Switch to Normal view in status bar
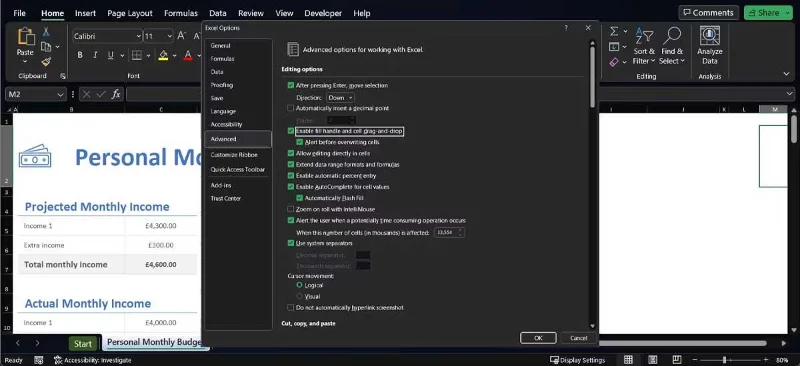The image size is (800, 366). [629, 360]
